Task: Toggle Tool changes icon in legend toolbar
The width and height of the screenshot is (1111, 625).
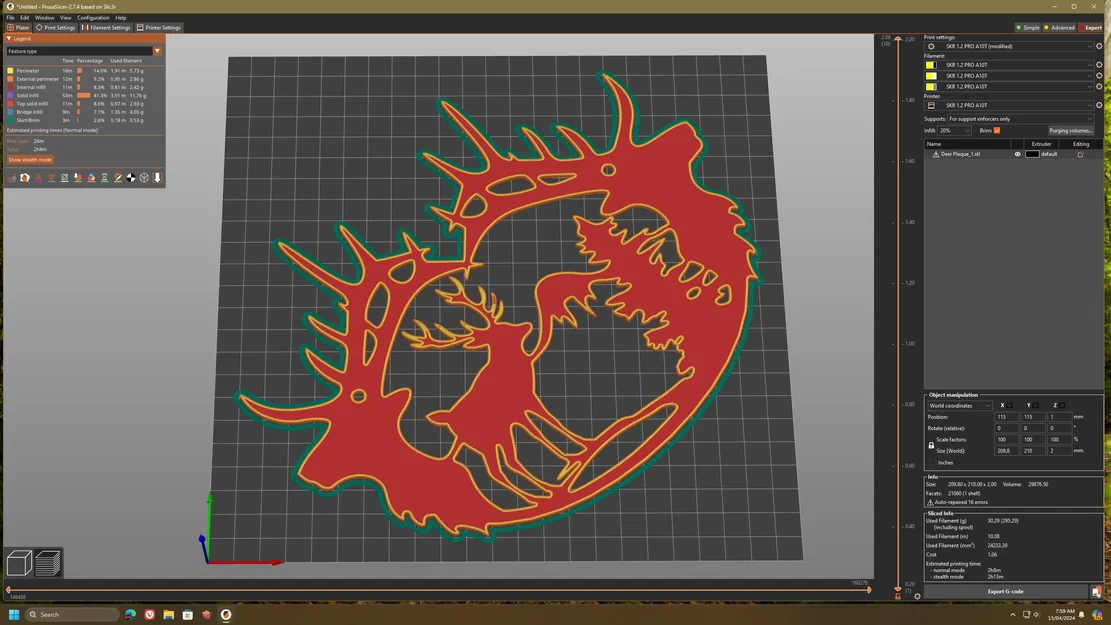Action: point(78,178)
